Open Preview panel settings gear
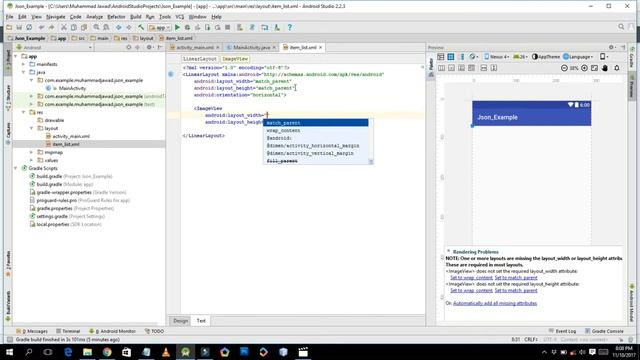The width and height of the screenshot is (640, 360). [x=611, y=47]
